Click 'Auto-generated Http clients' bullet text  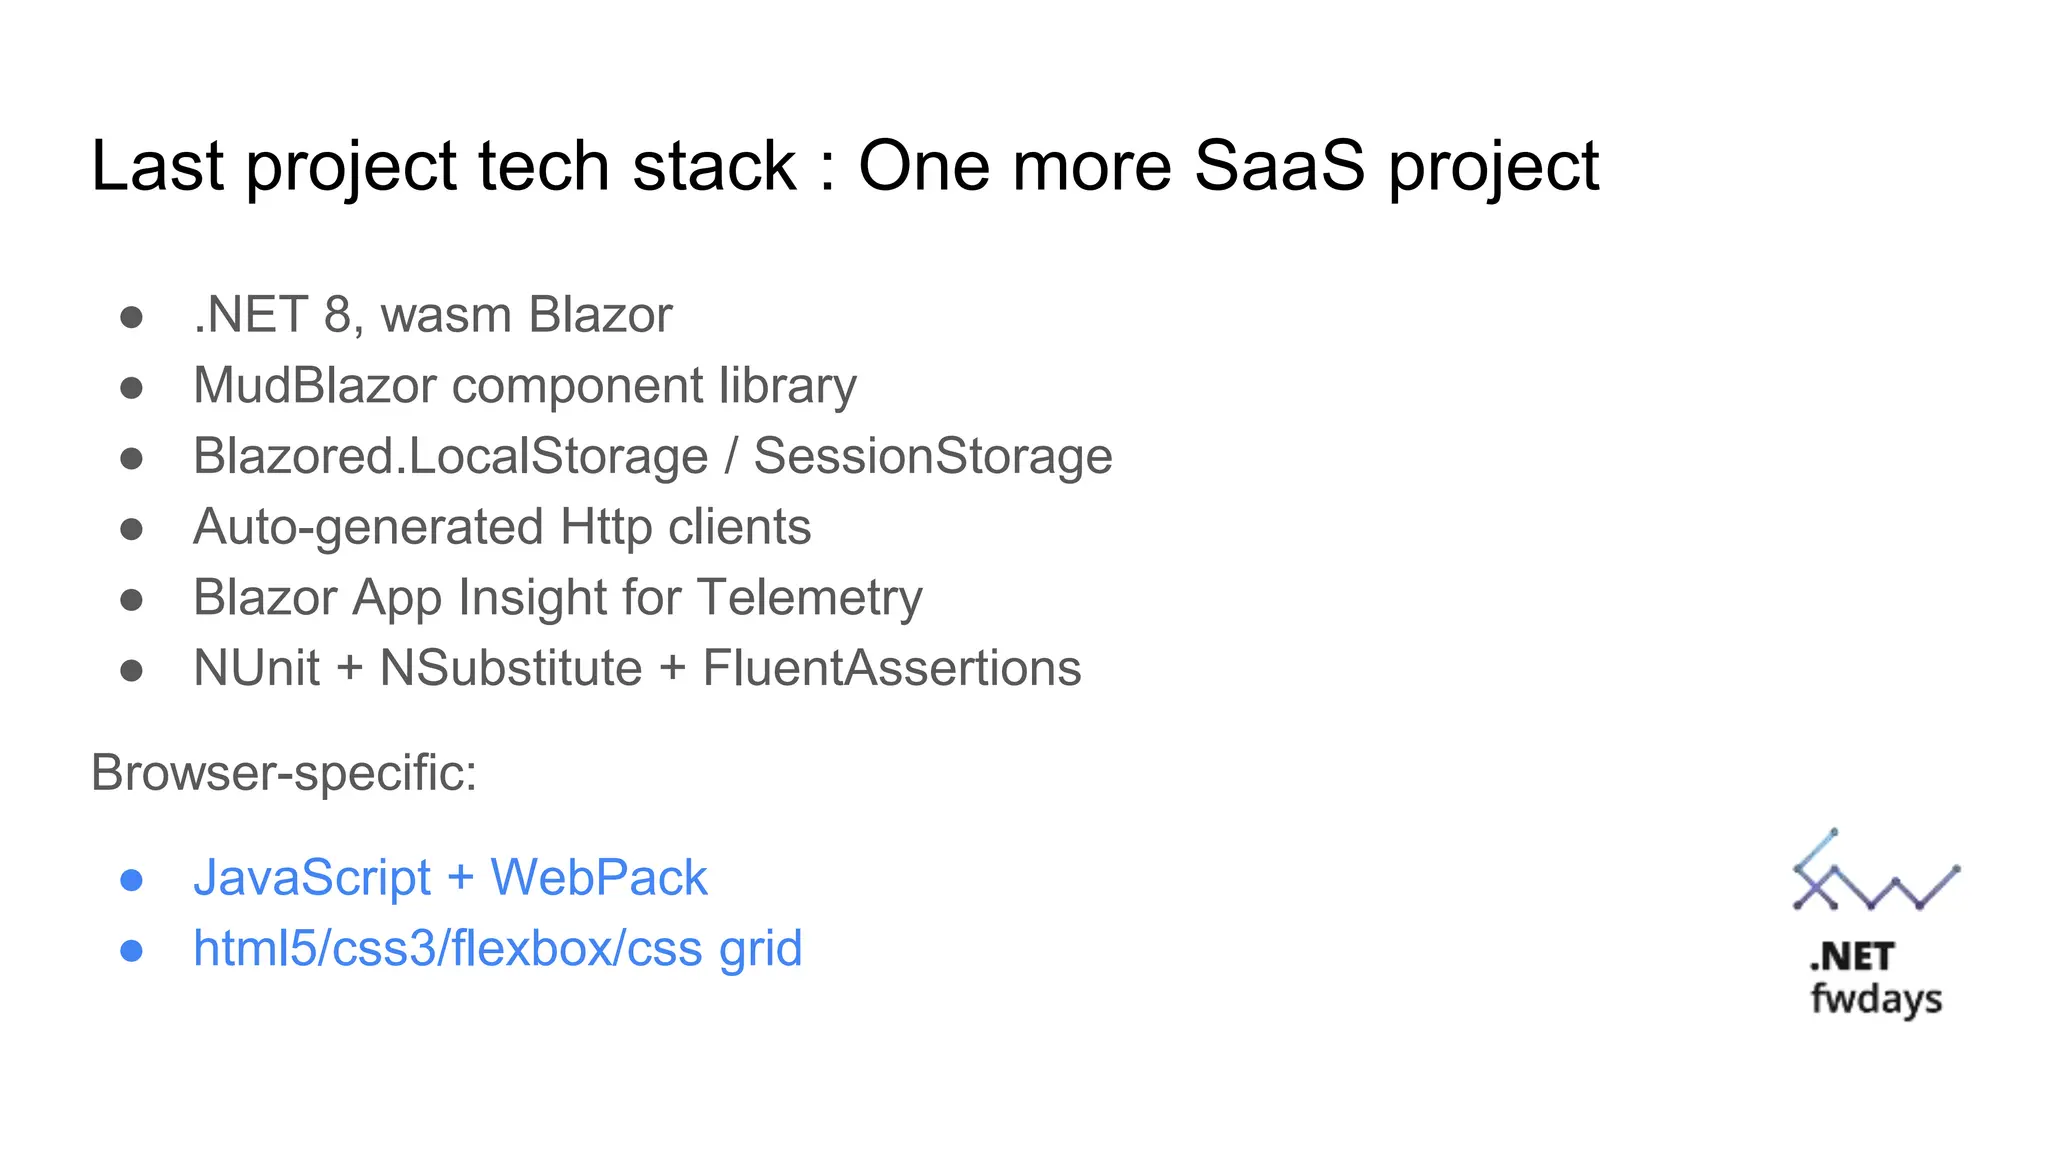coord(502,527)
